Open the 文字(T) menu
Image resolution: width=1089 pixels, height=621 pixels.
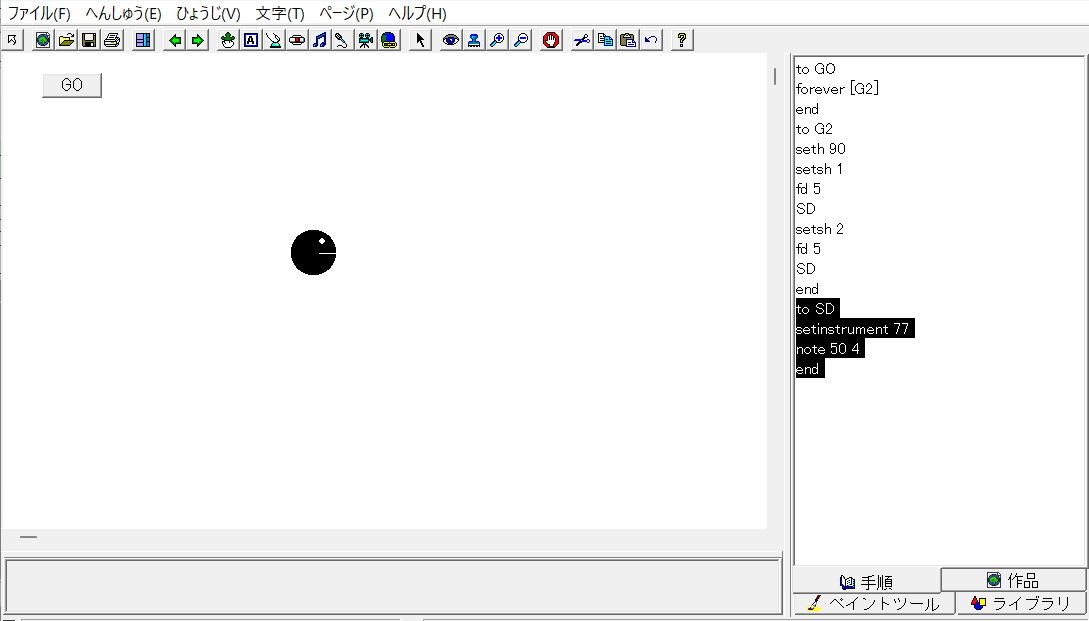(x=280, y=13)
